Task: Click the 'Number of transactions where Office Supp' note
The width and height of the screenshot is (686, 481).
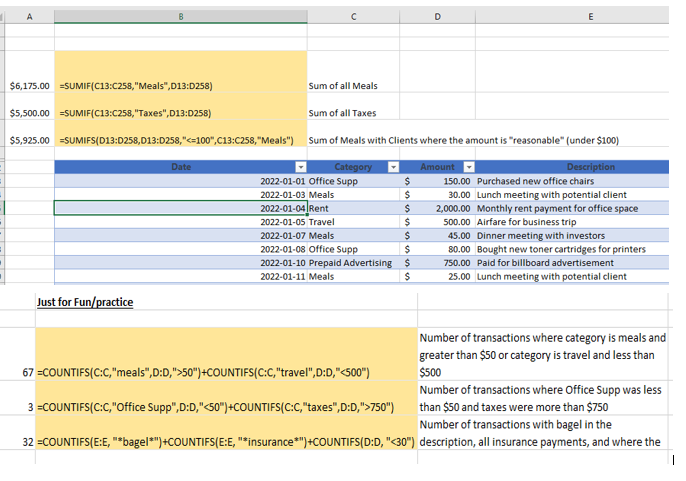Action: (542, 398)
